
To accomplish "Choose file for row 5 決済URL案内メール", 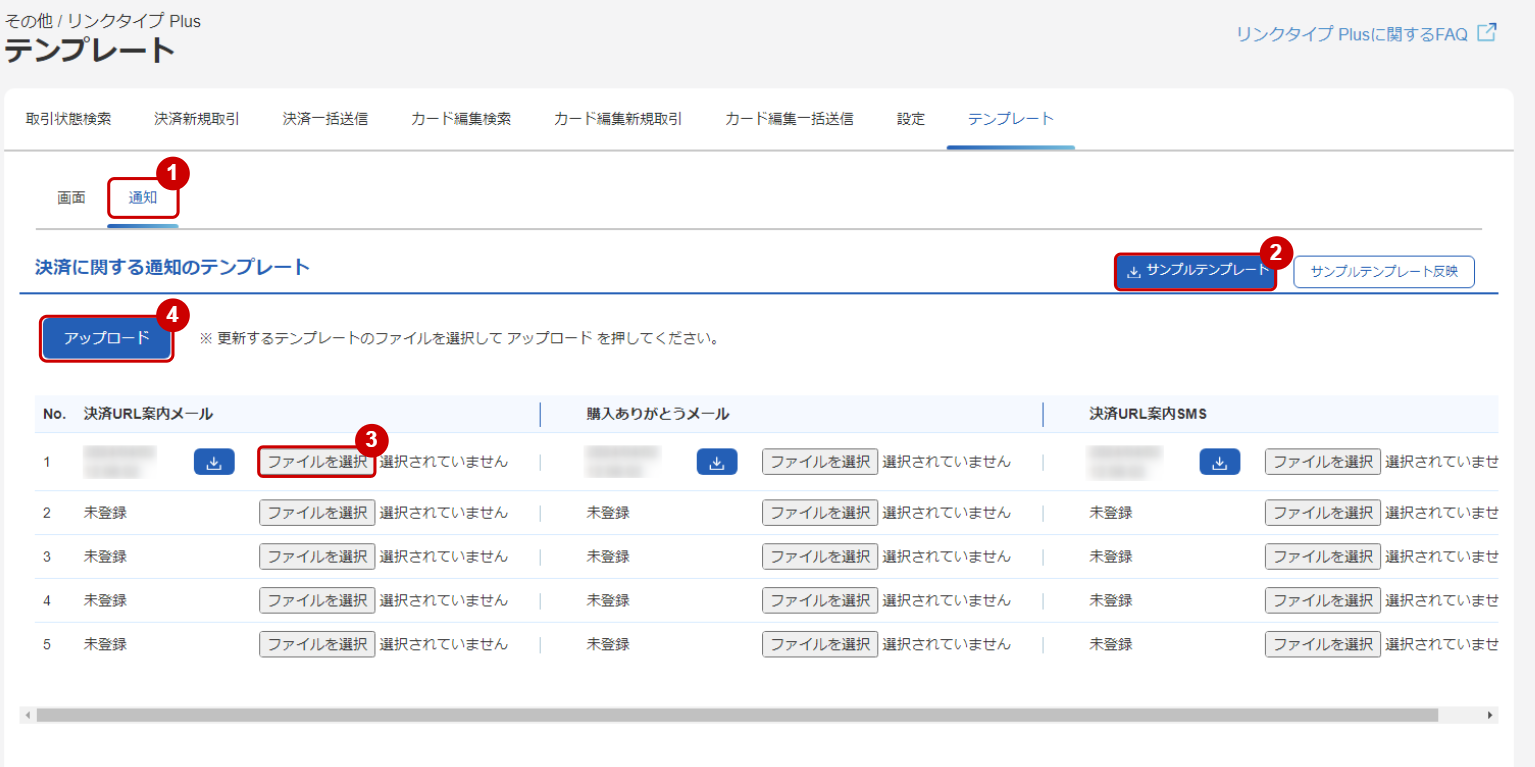I will click(317, 645).
